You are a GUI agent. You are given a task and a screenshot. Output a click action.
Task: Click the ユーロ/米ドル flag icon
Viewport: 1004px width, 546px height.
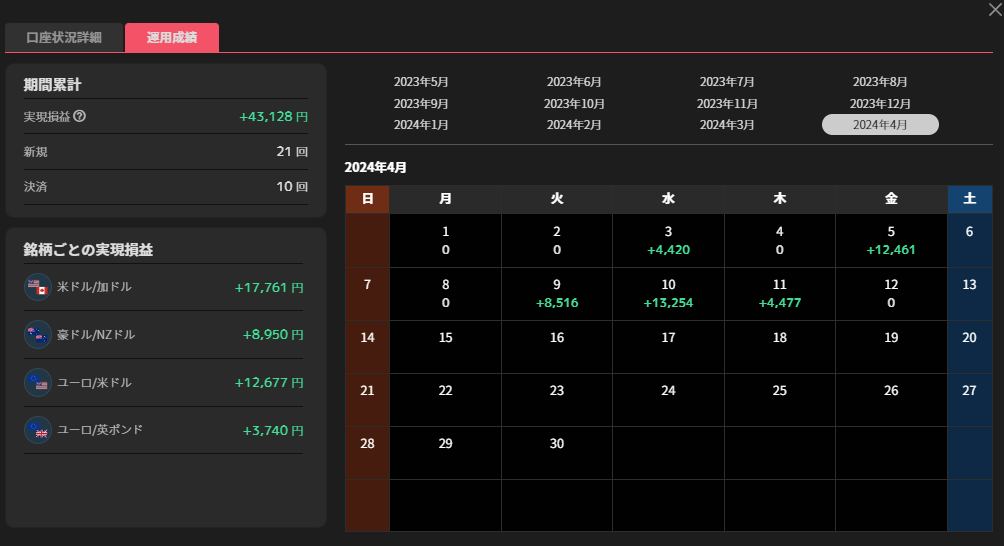[38, 382]
